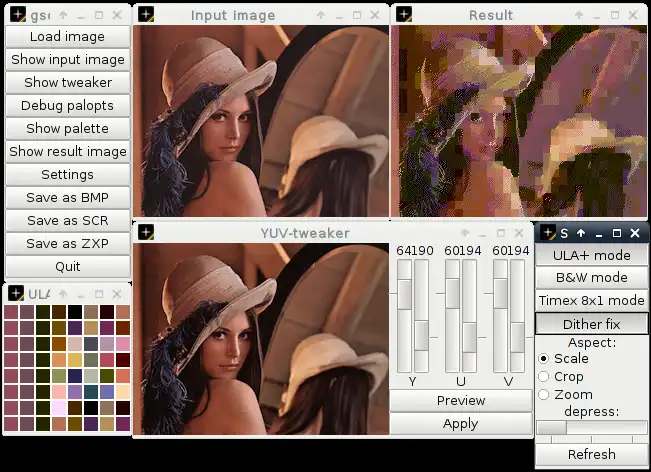
Task: Open the palette via Show palette
Action: tap(68, 128)
